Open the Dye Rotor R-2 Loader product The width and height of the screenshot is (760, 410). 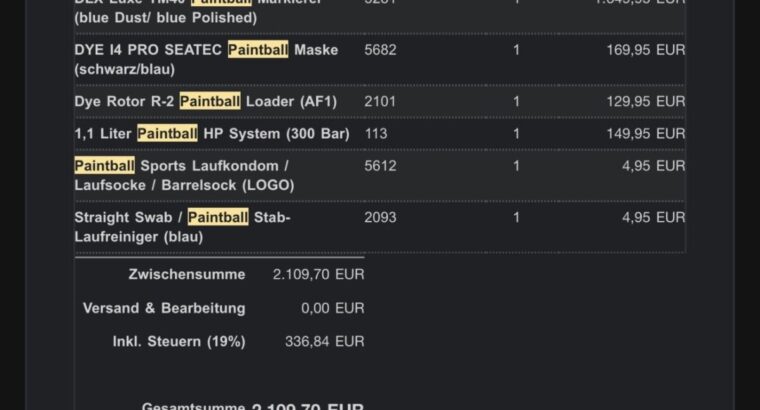click(127, 102)
